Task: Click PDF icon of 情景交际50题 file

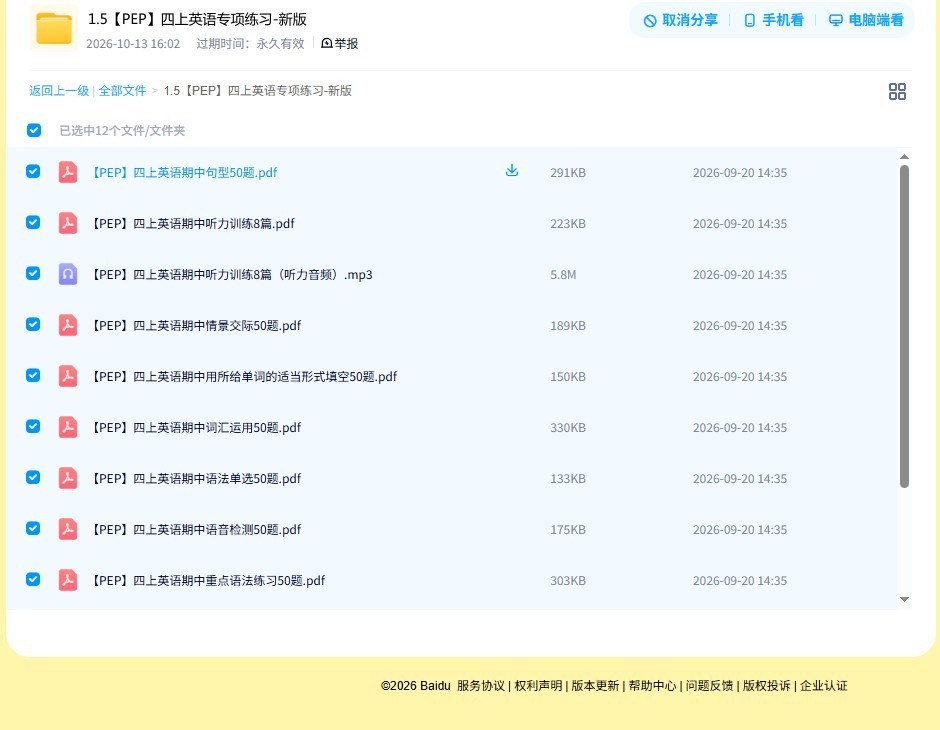Action: [68, 325]
